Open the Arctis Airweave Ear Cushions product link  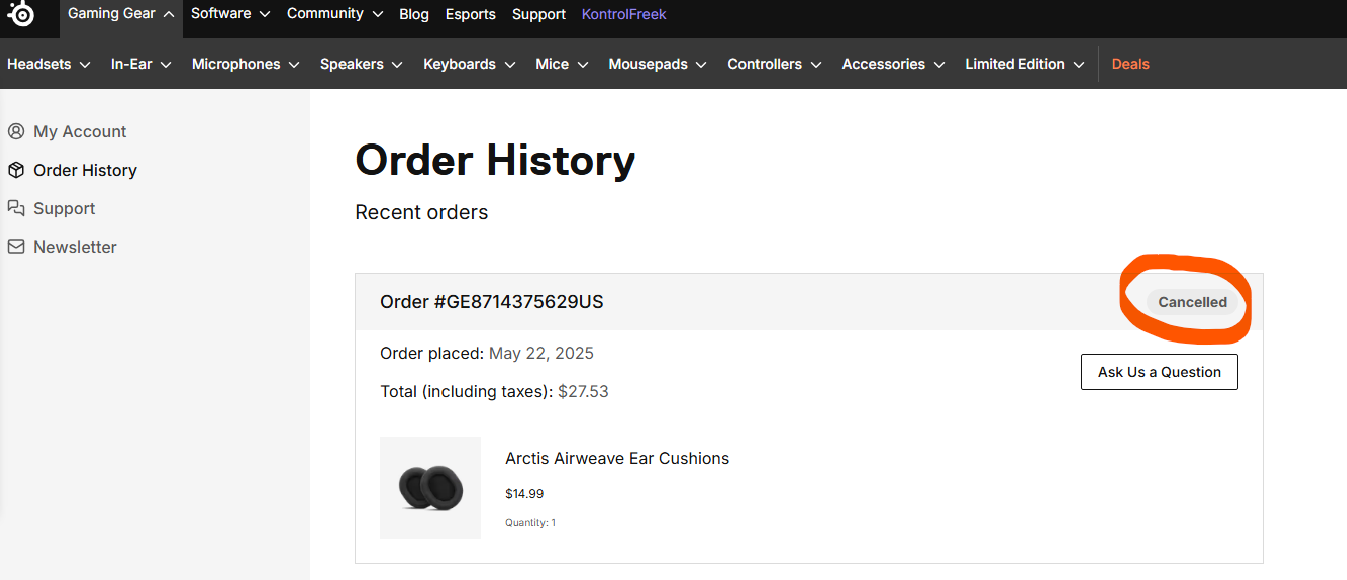pyautogui.click(x=616, y=458)
